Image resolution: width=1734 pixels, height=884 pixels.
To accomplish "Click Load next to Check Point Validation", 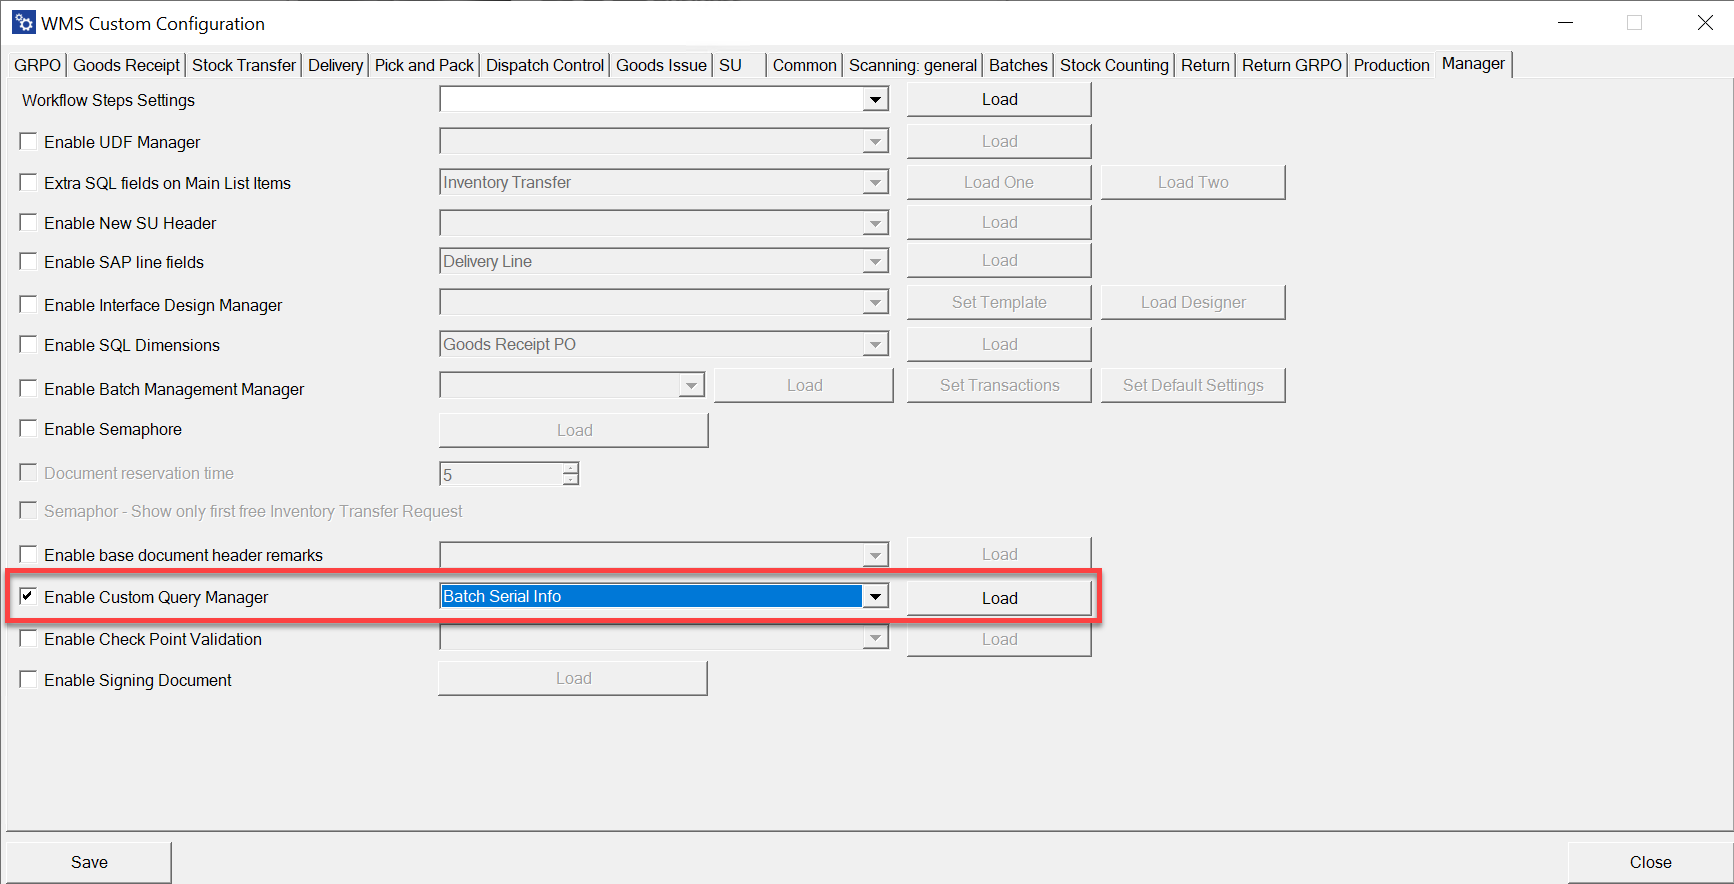I will click(999, 639).
